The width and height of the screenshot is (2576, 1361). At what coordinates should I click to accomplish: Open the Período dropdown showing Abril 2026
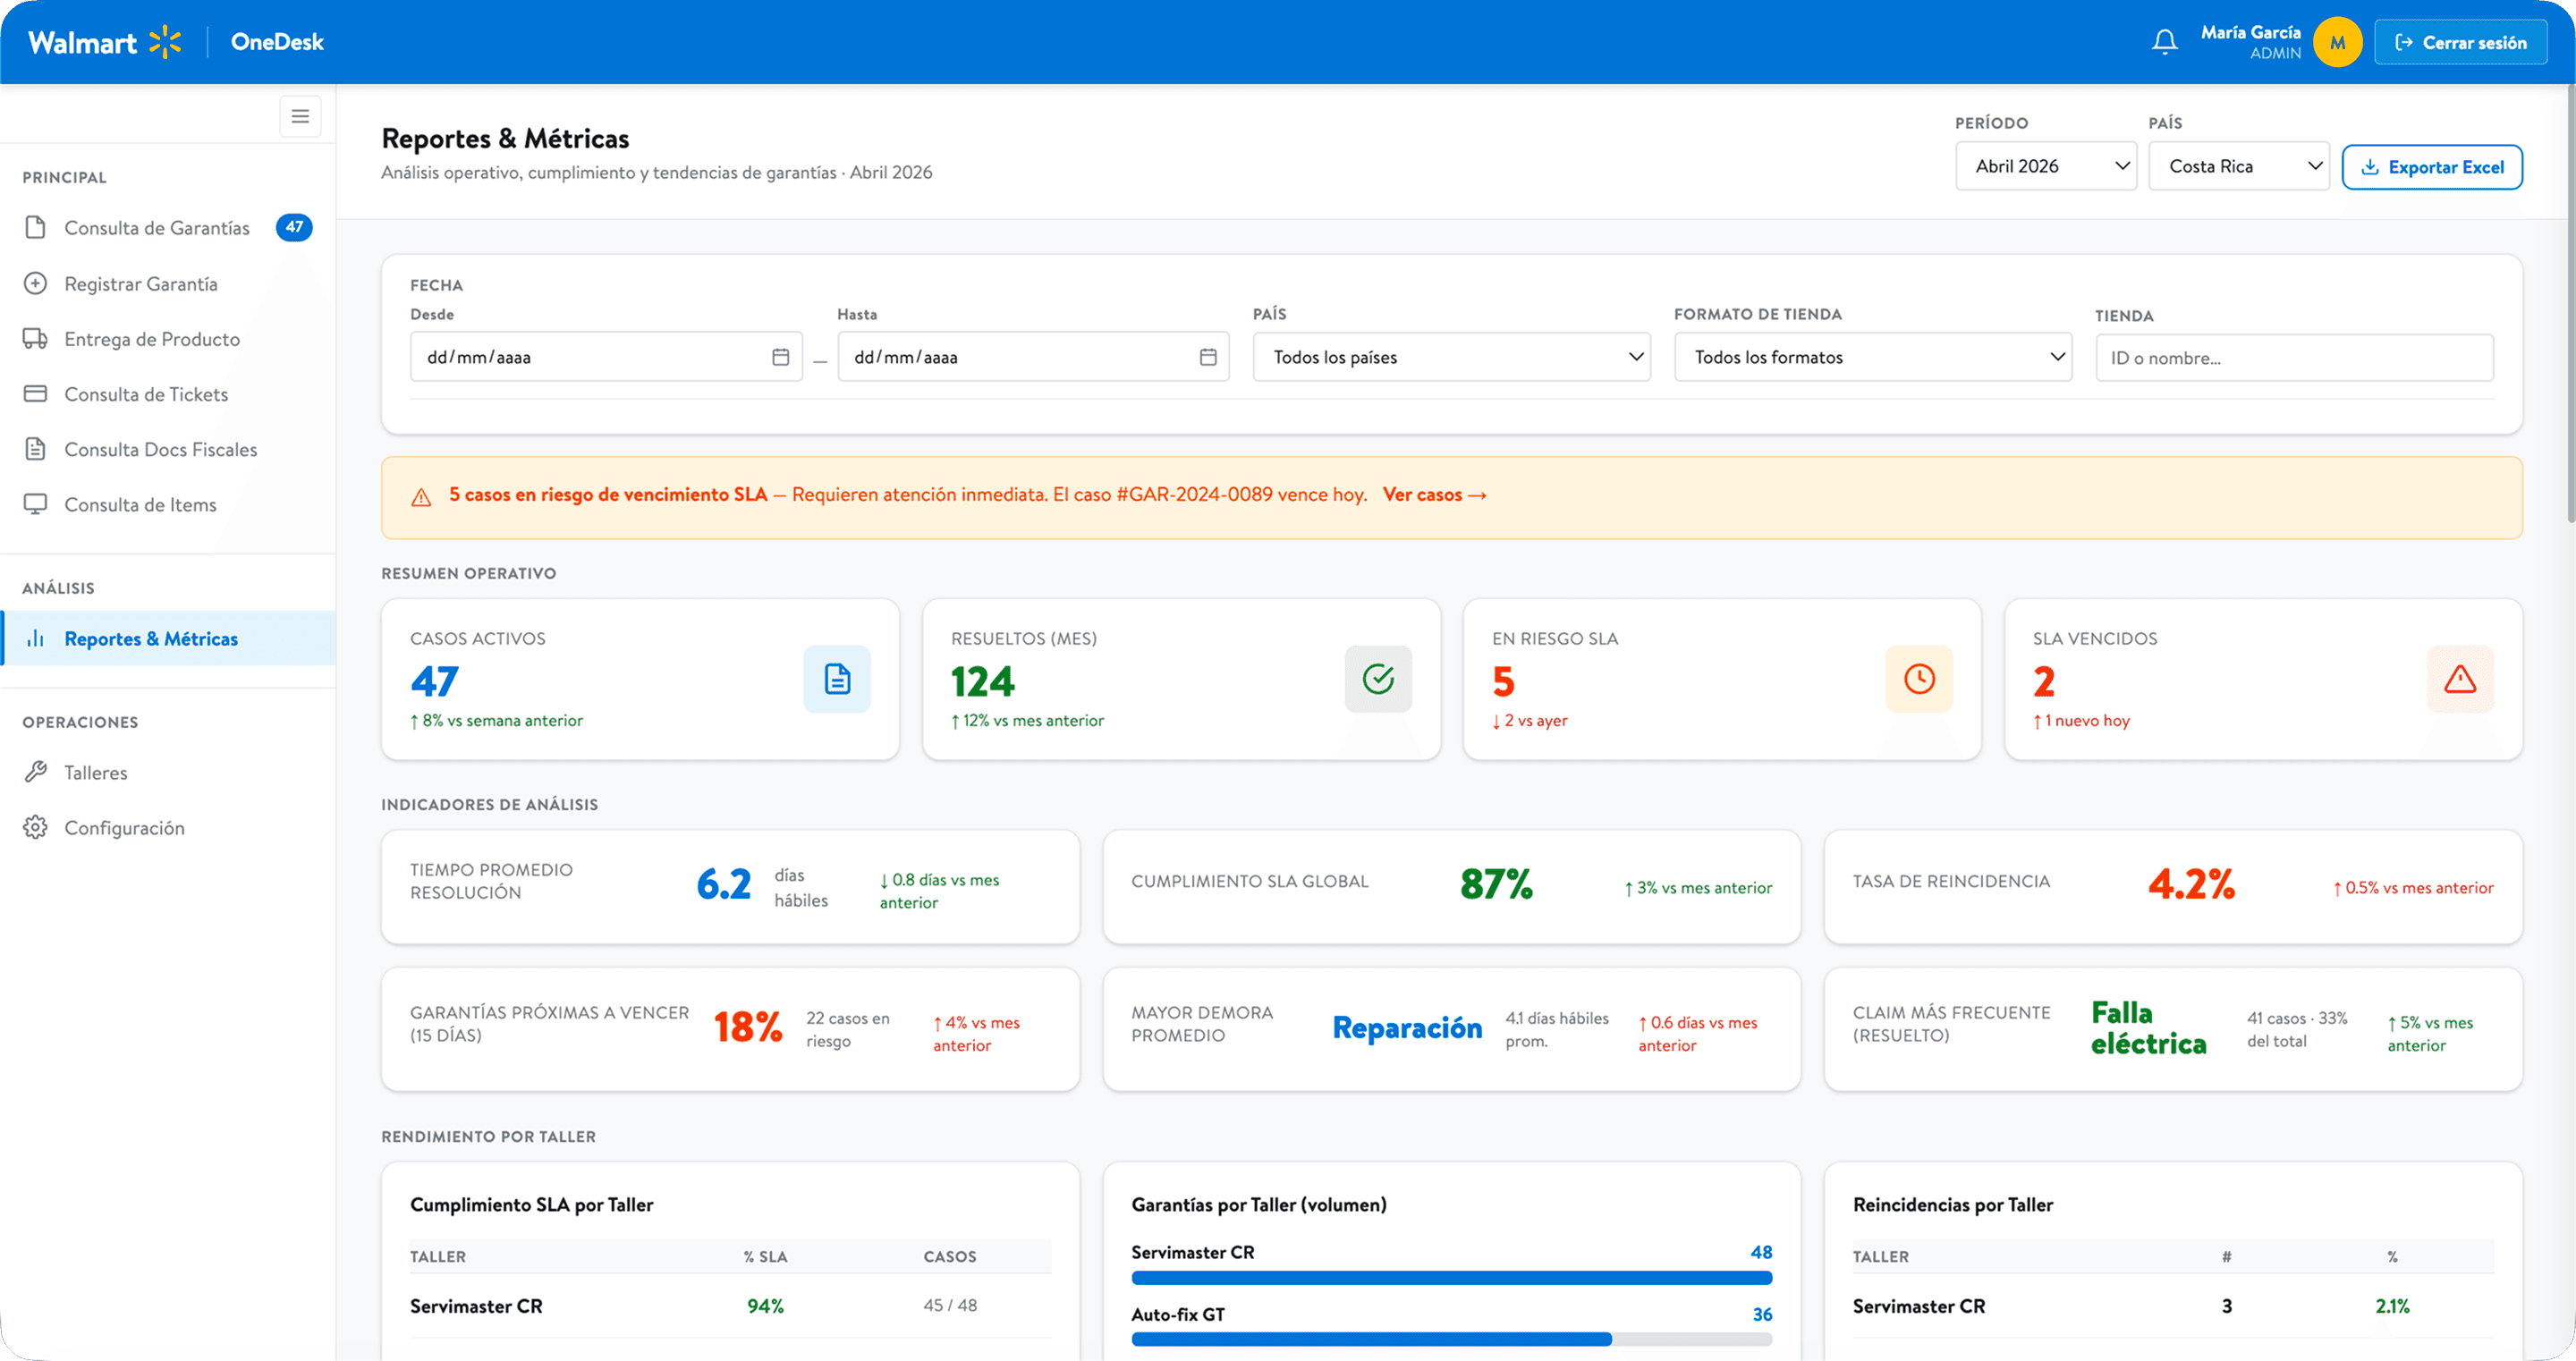tap(2046, 166)
